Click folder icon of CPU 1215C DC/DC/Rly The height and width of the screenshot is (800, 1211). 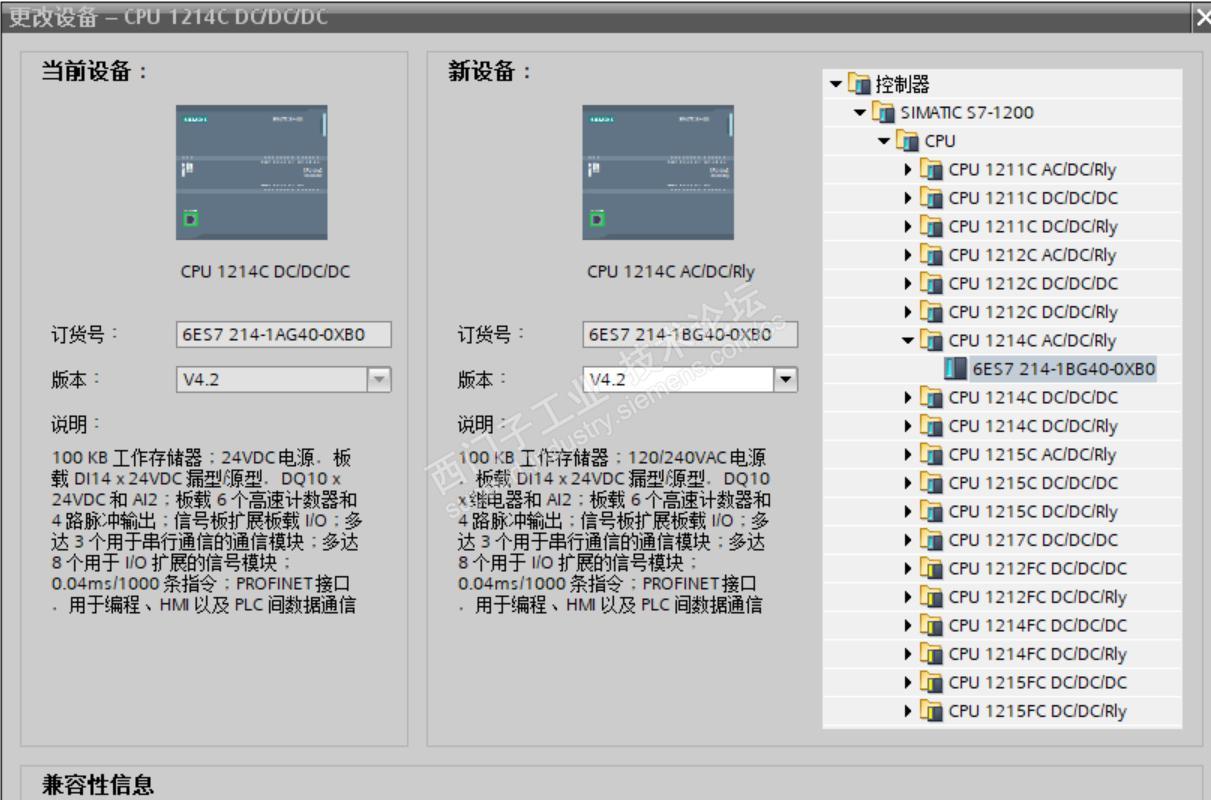(x=931, y=512)
